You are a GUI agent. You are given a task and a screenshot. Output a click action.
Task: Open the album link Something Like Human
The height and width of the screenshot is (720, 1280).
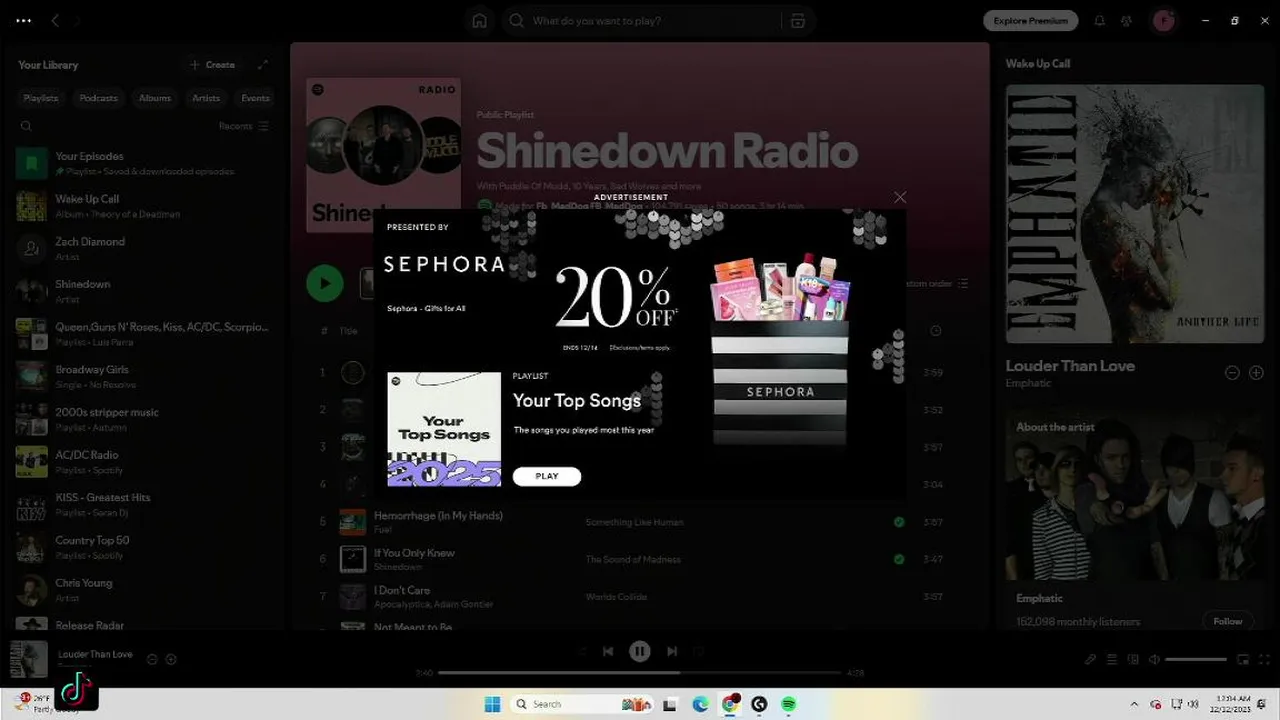coord(634,522)
